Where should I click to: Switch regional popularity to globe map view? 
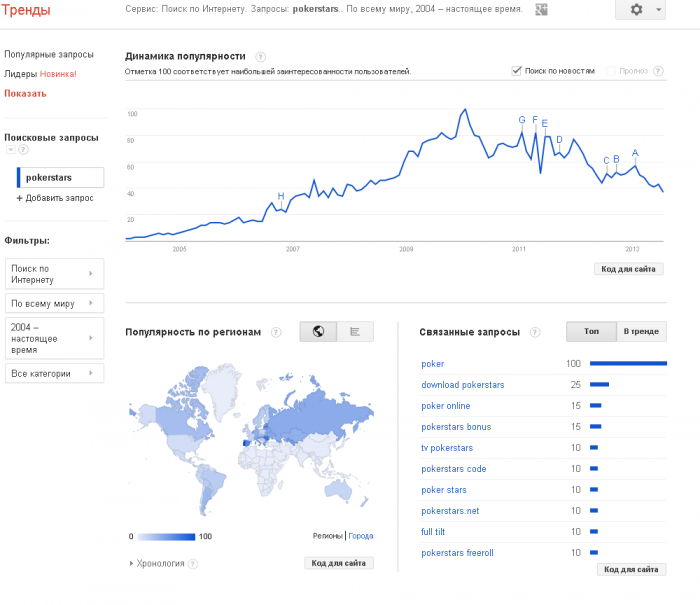tap(318, 331)
